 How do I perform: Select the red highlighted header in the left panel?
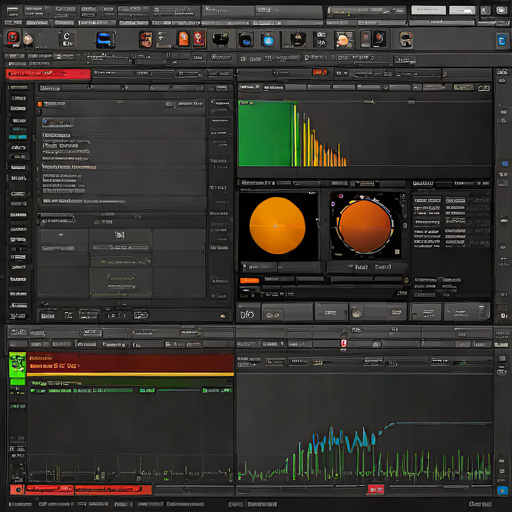pyautogui.click(x=48, y=74)
